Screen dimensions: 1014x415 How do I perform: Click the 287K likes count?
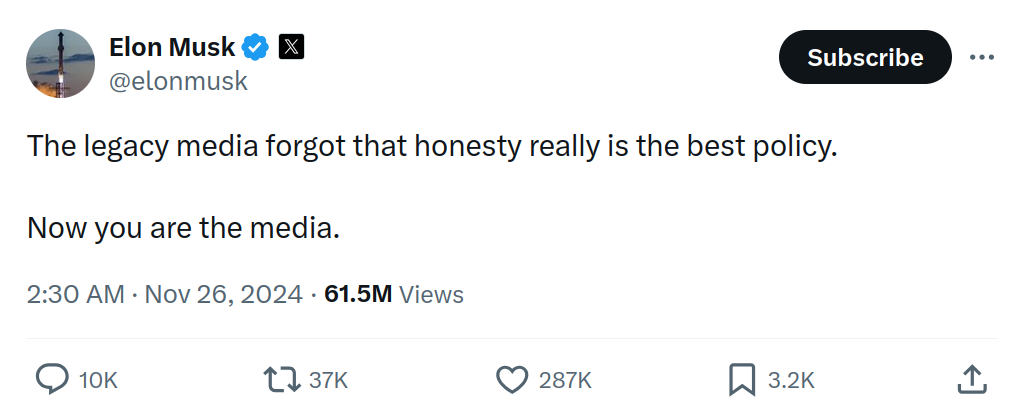coord(565,380)
